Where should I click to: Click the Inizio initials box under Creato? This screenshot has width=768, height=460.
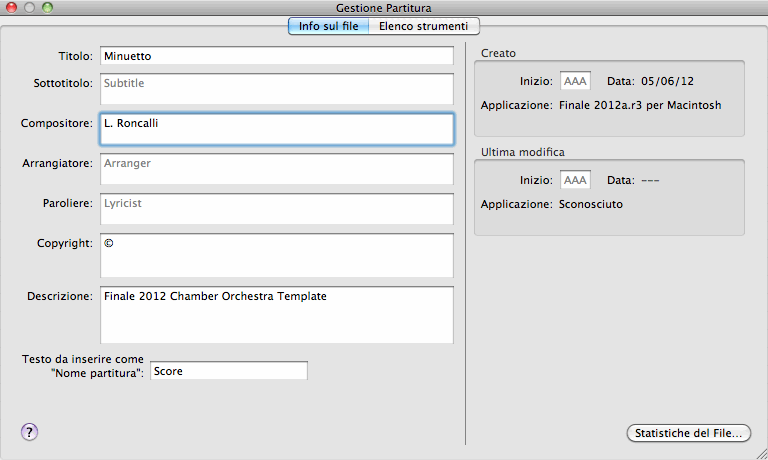575,80
